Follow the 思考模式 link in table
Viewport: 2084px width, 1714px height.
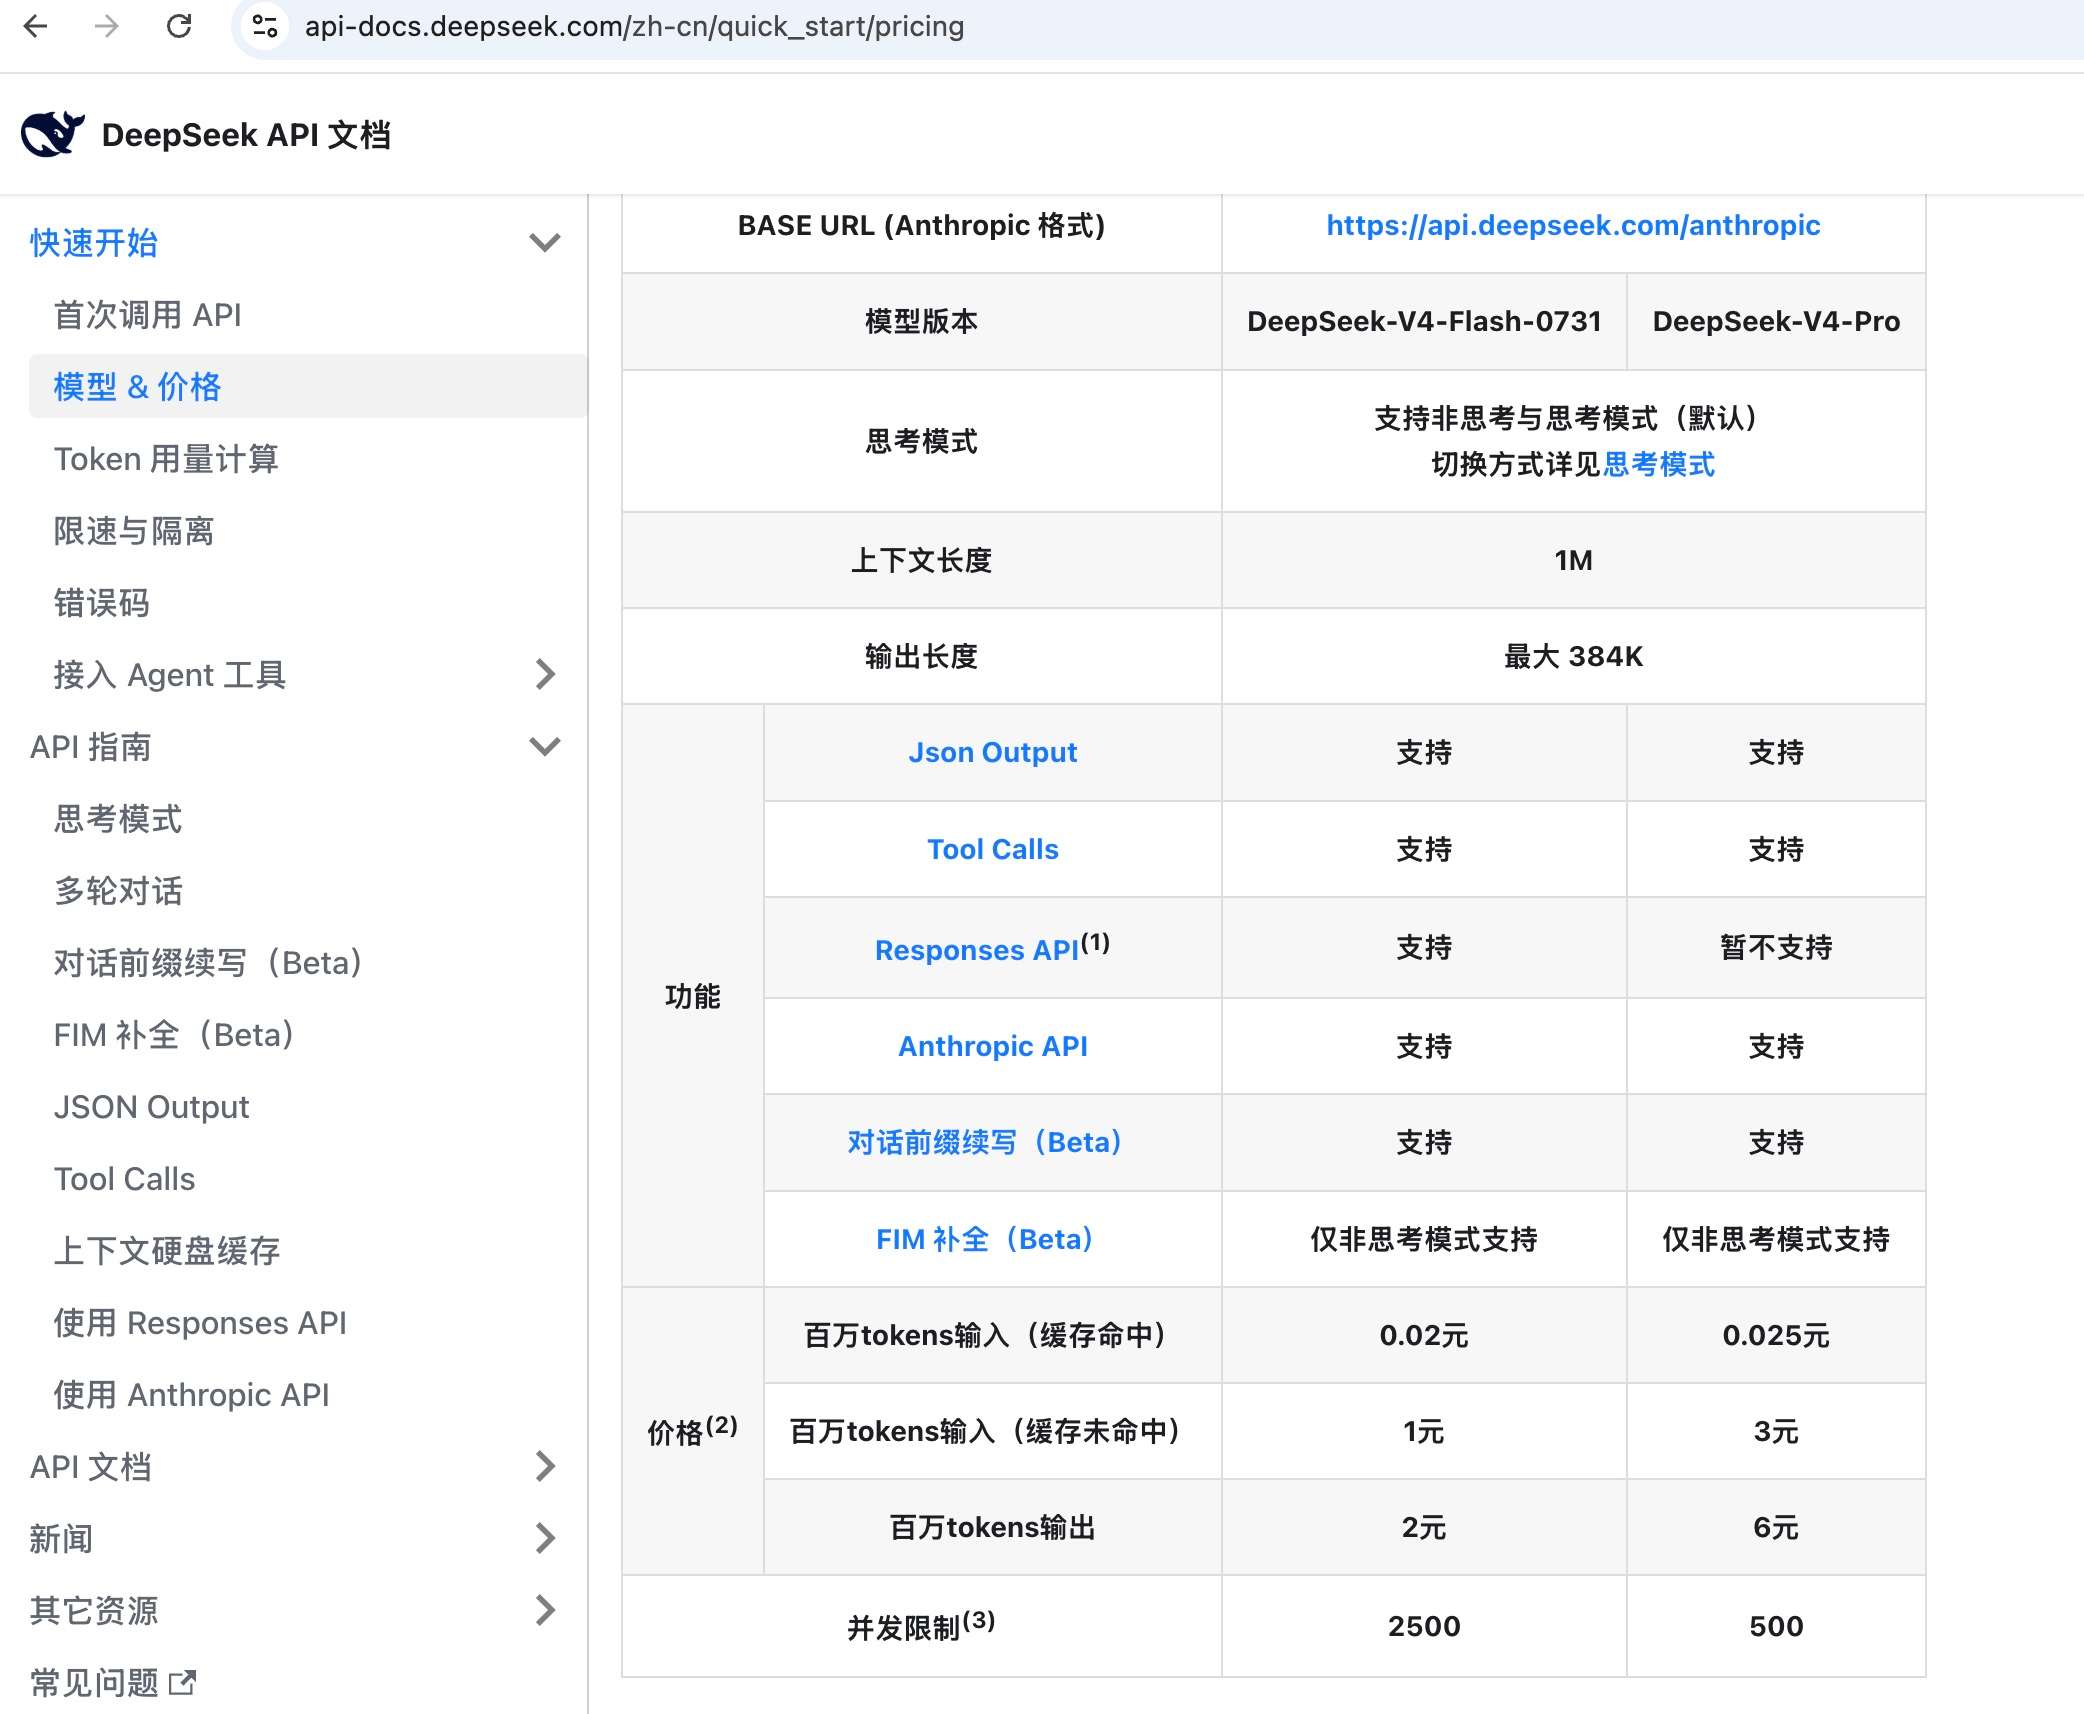(1659, 464)
